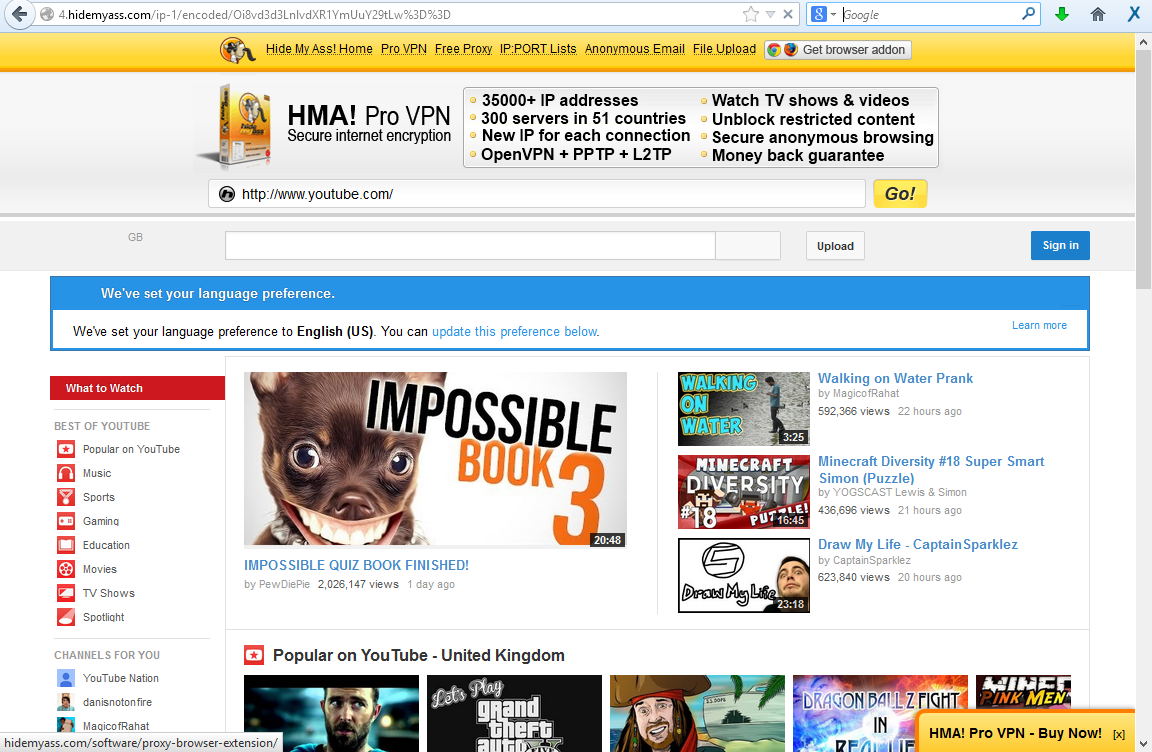Screen dimensions: 1152x752
Task: Click the YouTube search input field
Action: [x=470, y=245]
